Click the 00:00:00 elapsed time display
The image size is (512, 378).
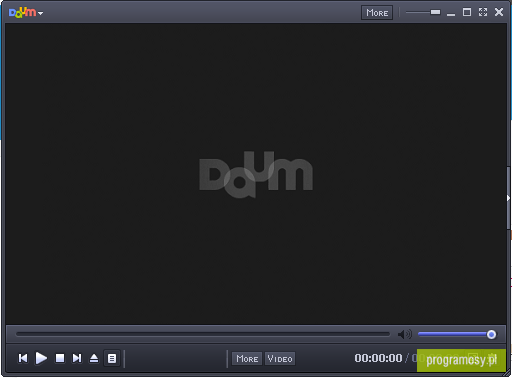[x=378, y=358]
